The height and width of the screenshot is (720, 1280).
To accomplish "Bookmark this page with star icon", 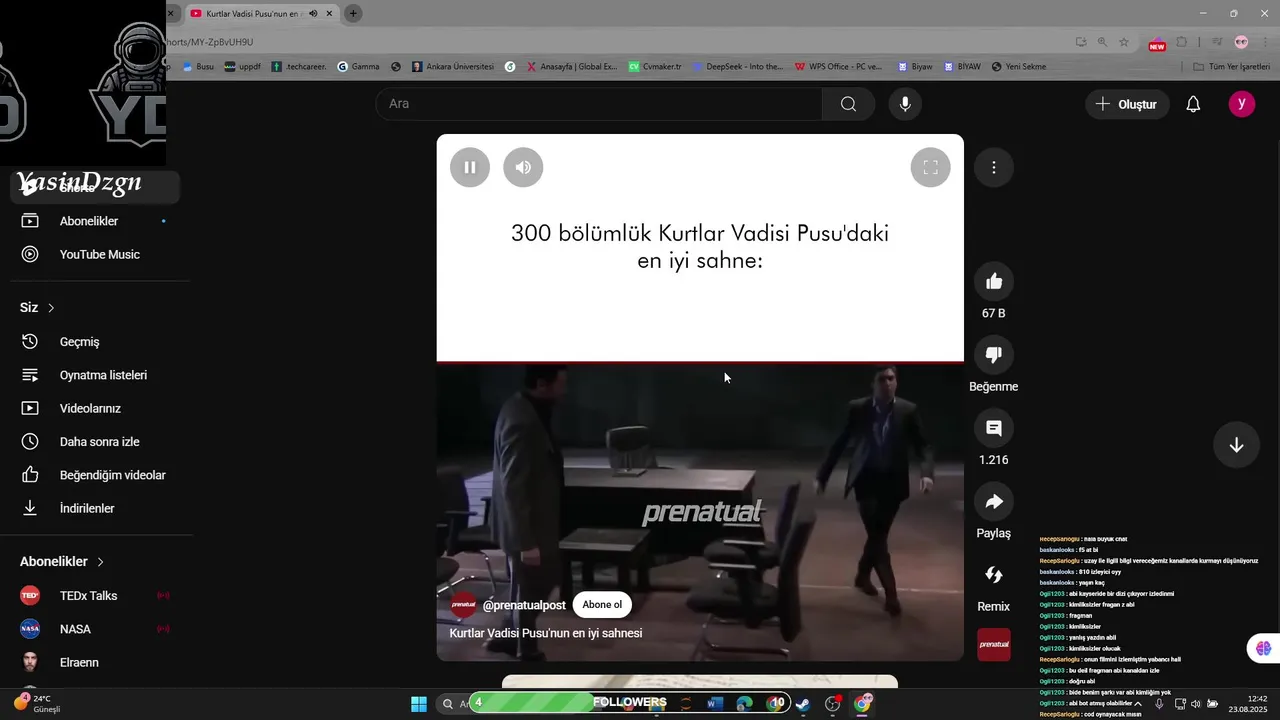I will coord(1124,42).
